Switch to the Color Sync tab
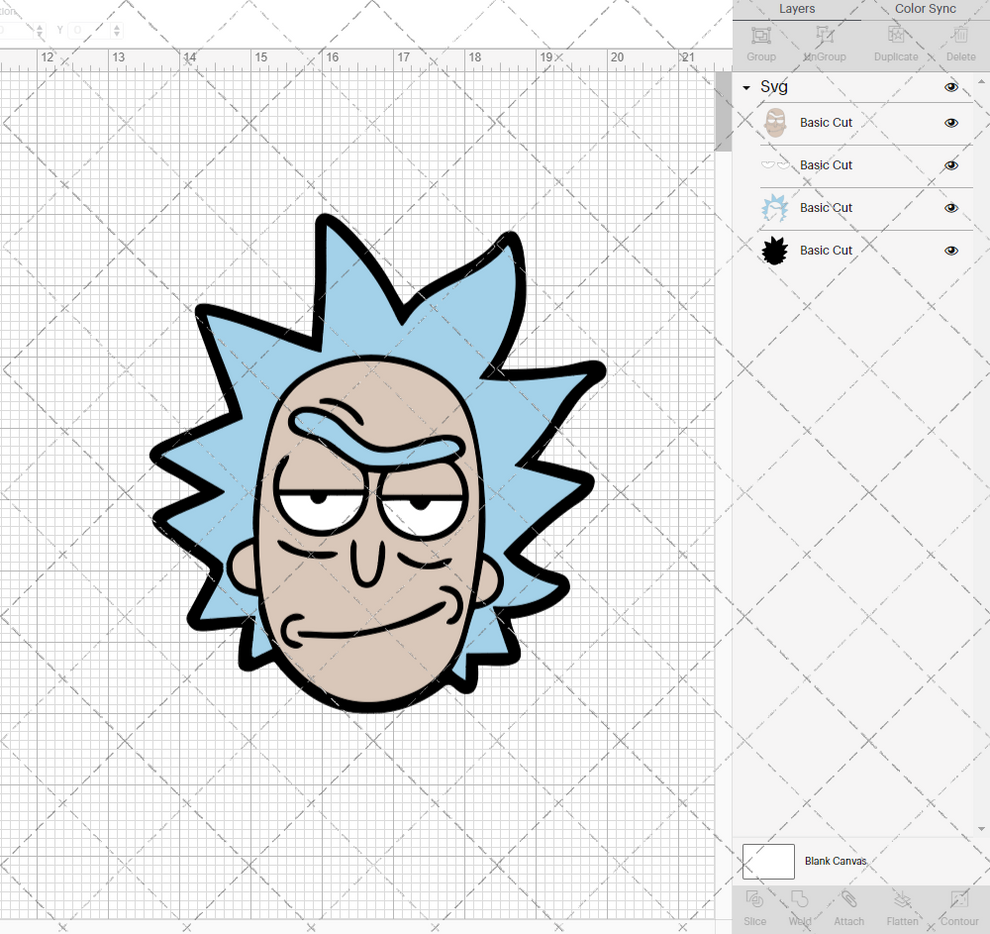The height and width of the screenshot is (934, 990). click(x=924, y=9)
